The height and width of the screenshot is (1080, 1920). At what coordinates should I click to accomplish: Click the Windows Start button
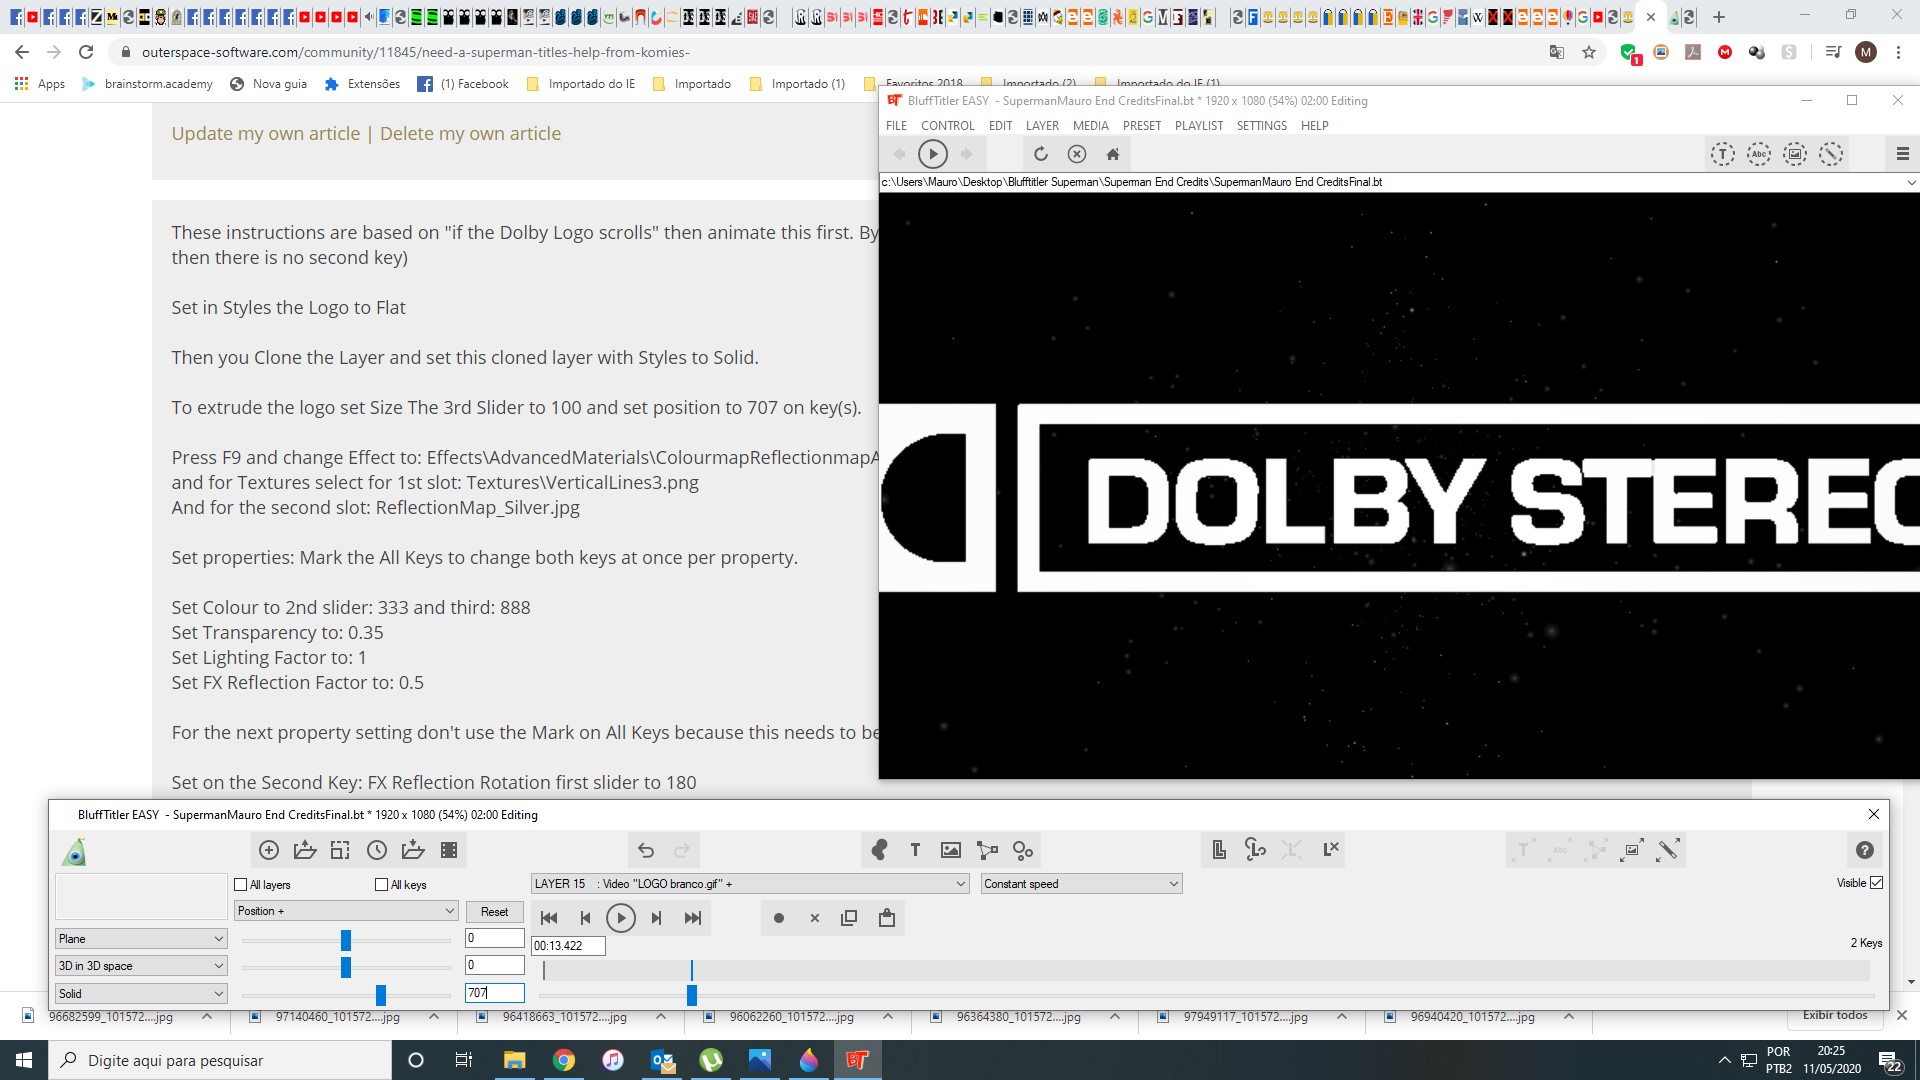[x=24, y=1060]
